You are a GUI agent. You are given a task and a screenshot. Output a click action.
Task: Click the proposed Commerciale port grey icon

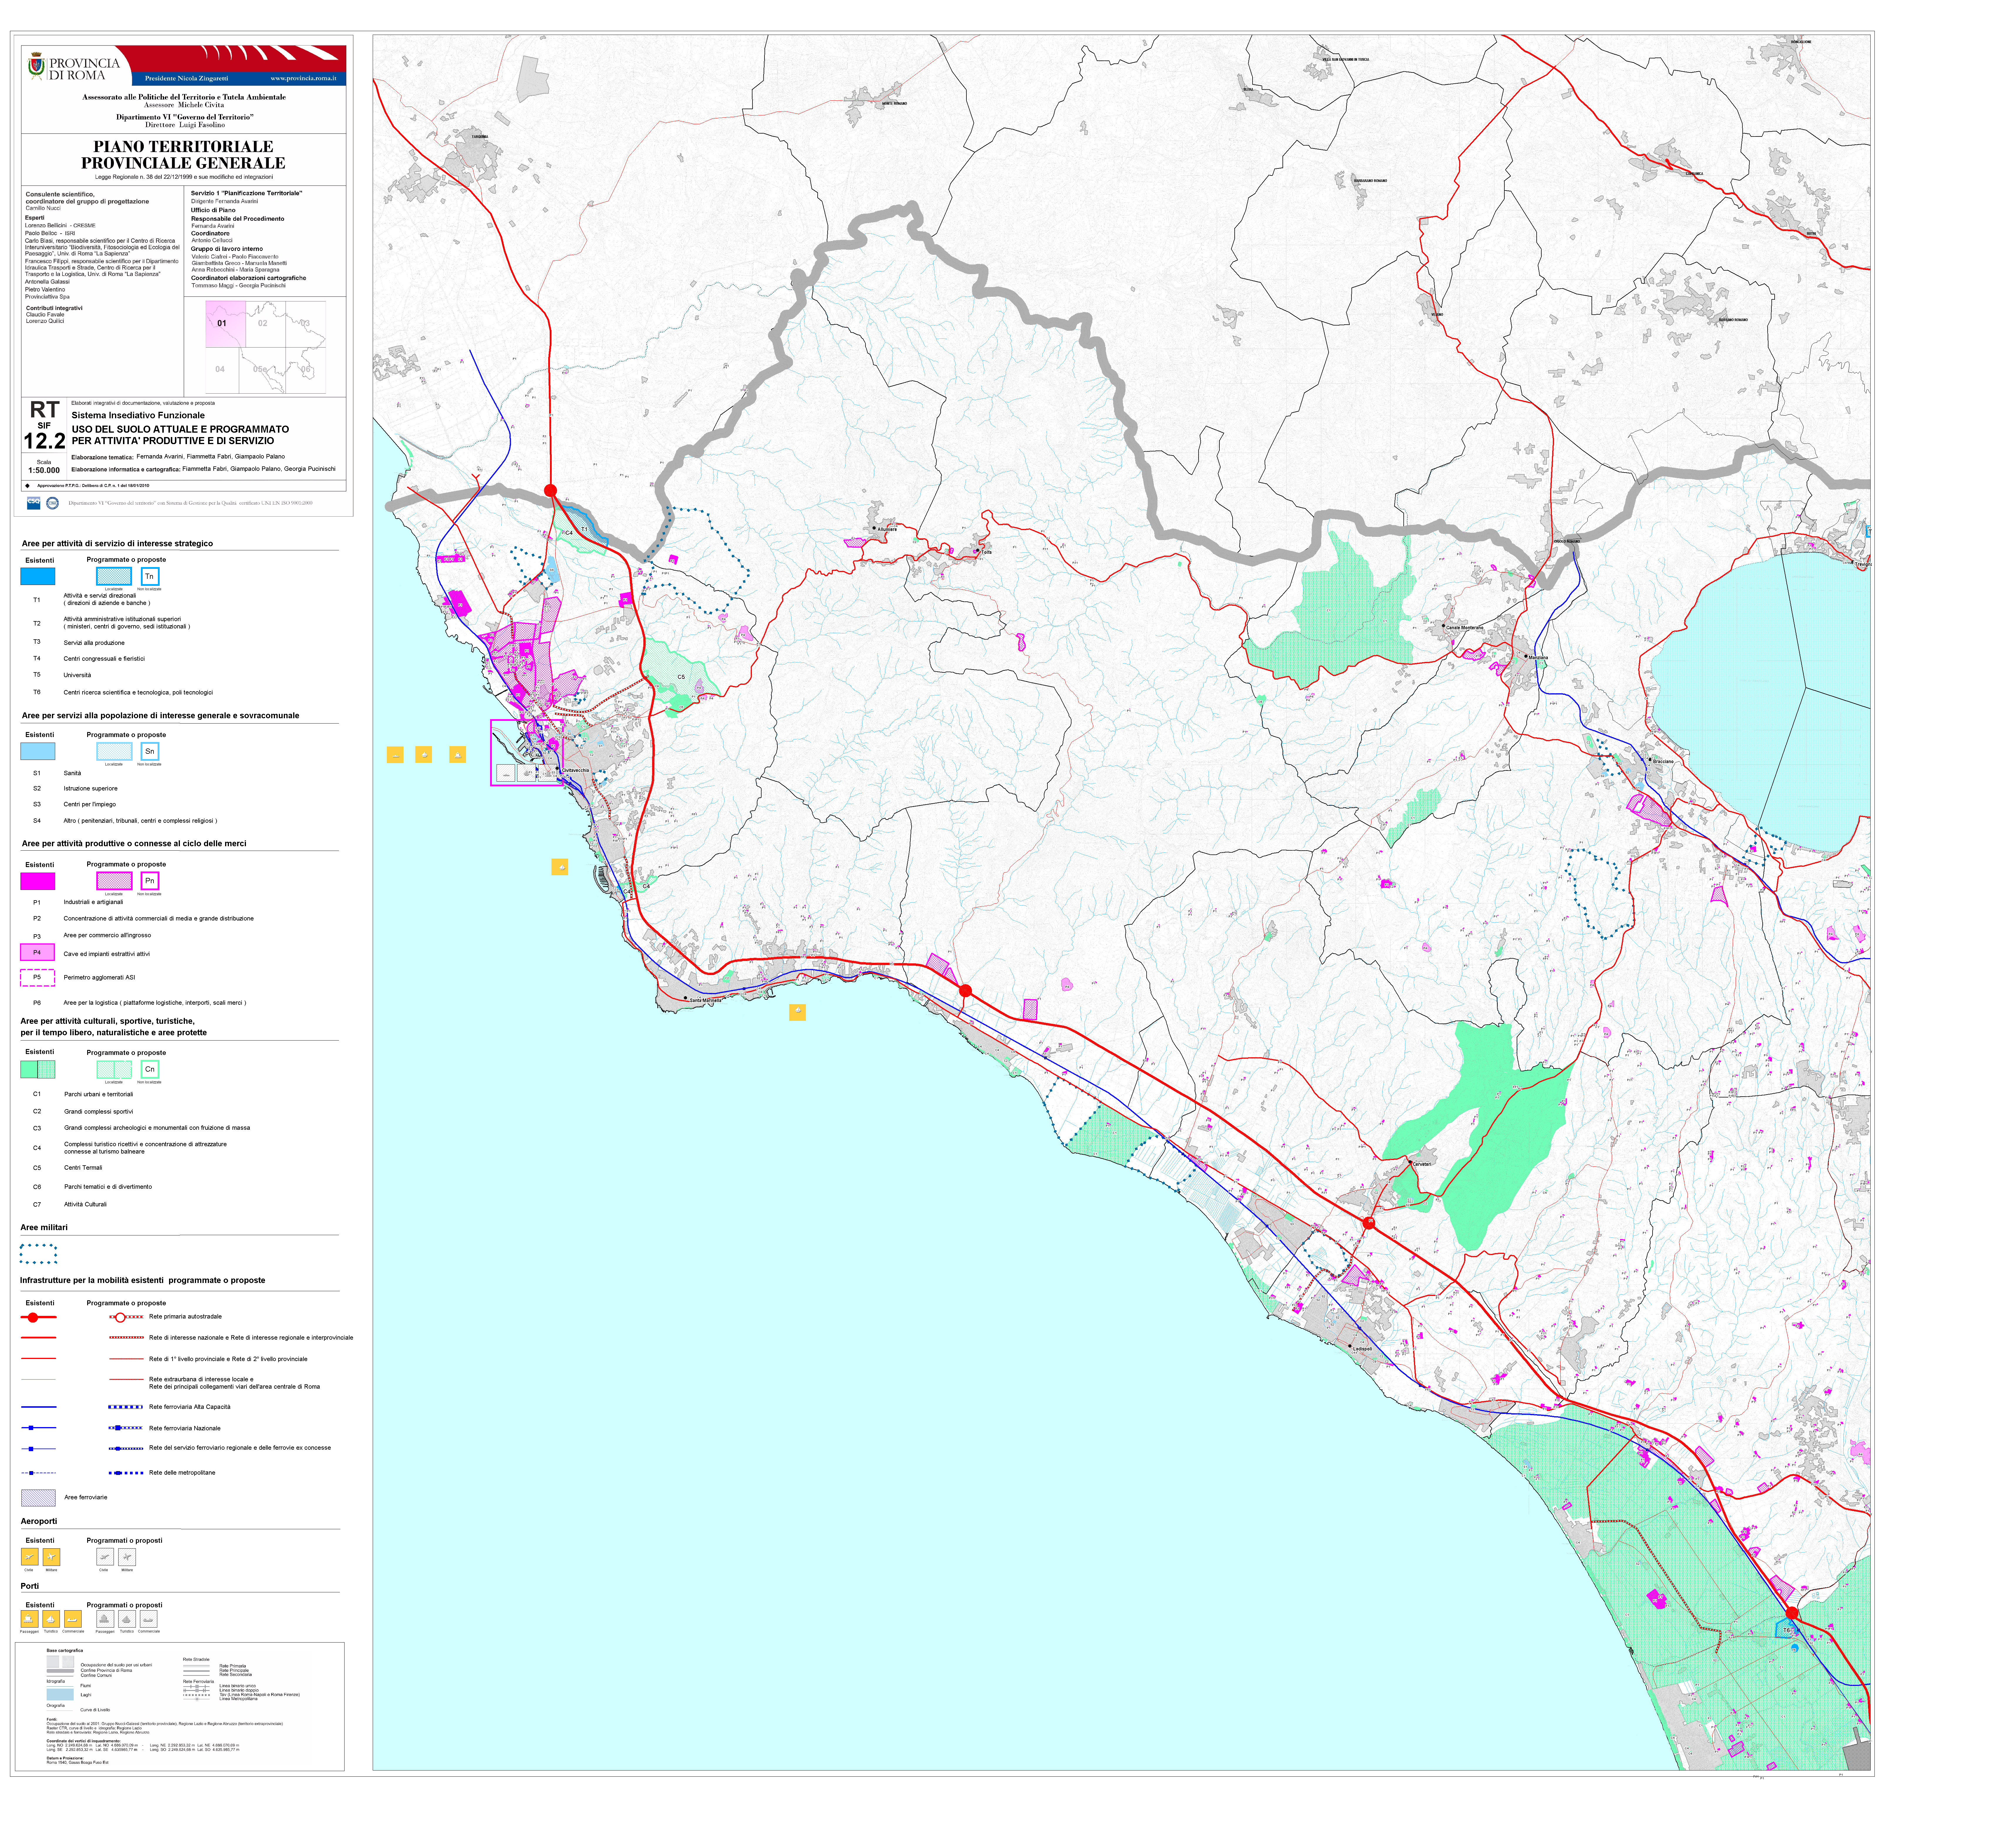(149, 1619)
